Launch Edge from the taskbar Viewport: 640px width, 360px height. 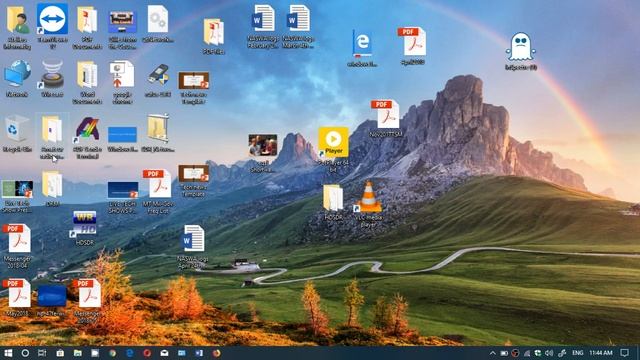pyautogui.click(x=130, y=353)
